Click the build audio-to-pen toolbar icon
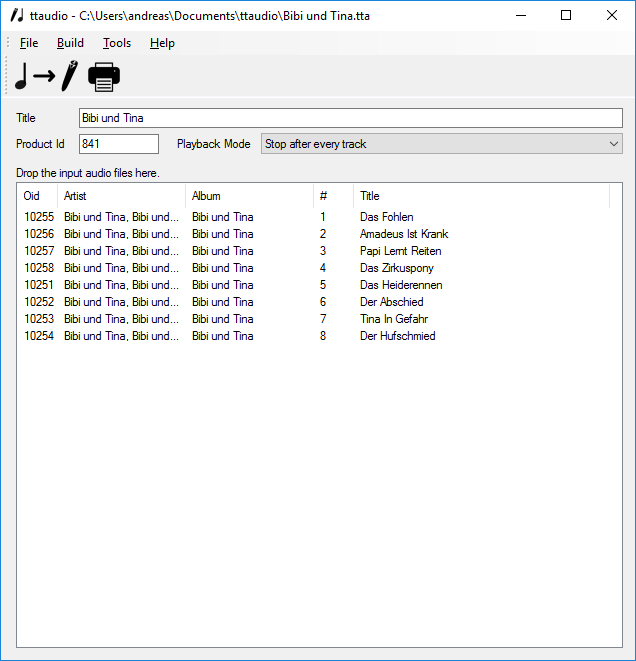This screenshot has width=636, height=661. [46, 76]
